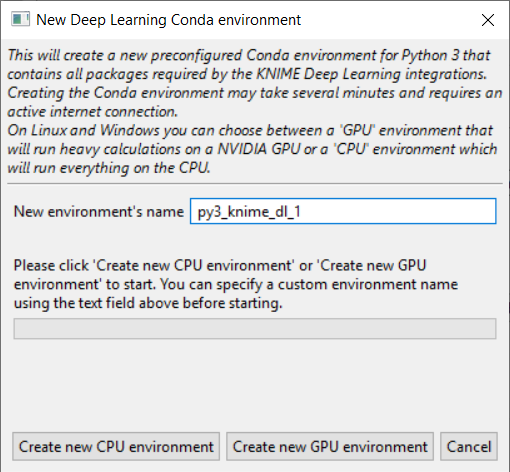Cancel the Conda environment creation dialog
The image size is (510, 472).
(469, 447)
